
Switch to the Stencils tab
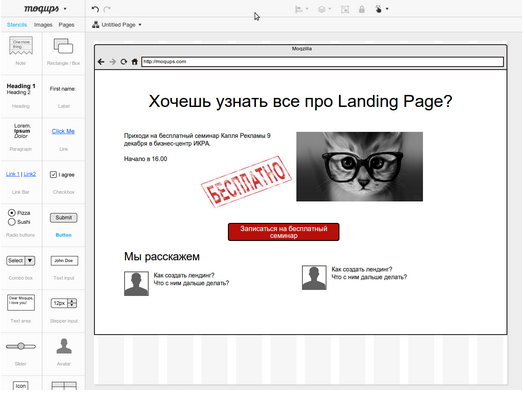[x=17, y=25]
